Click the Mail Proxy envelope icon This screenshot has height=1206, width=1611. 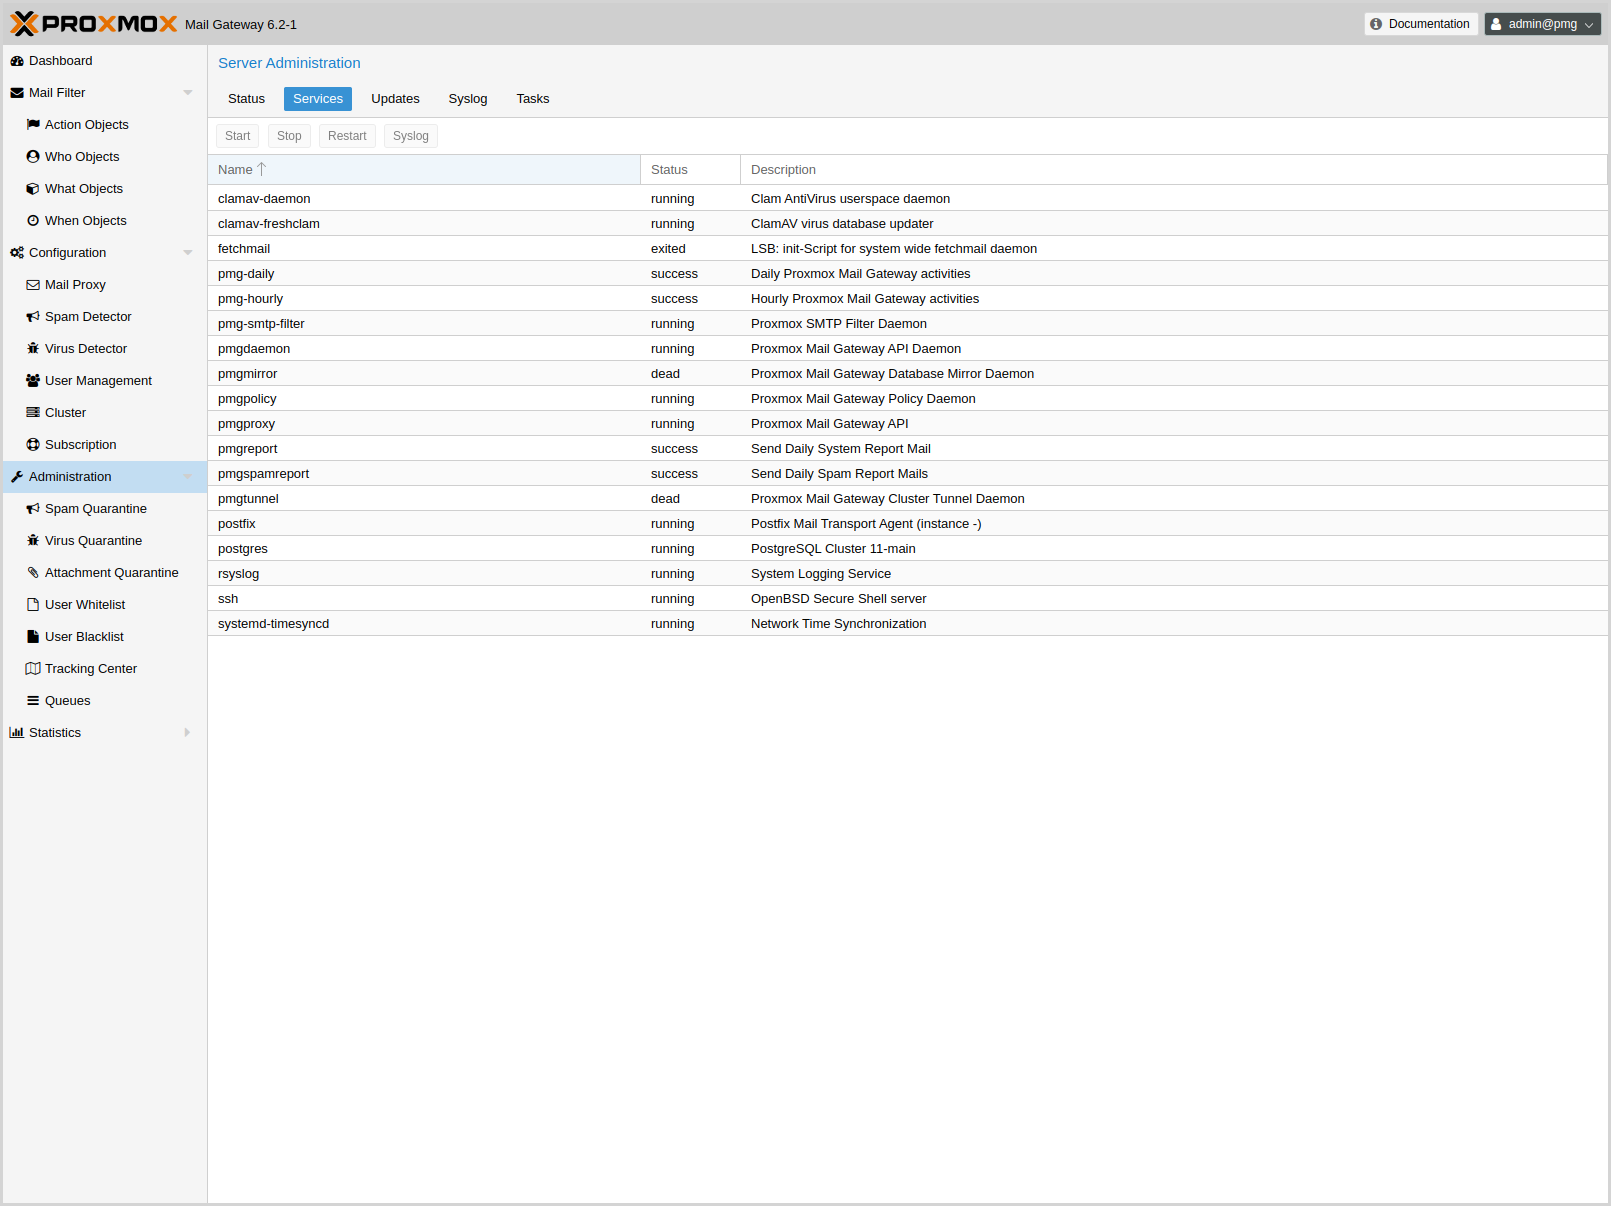click(x=33, y=285)
